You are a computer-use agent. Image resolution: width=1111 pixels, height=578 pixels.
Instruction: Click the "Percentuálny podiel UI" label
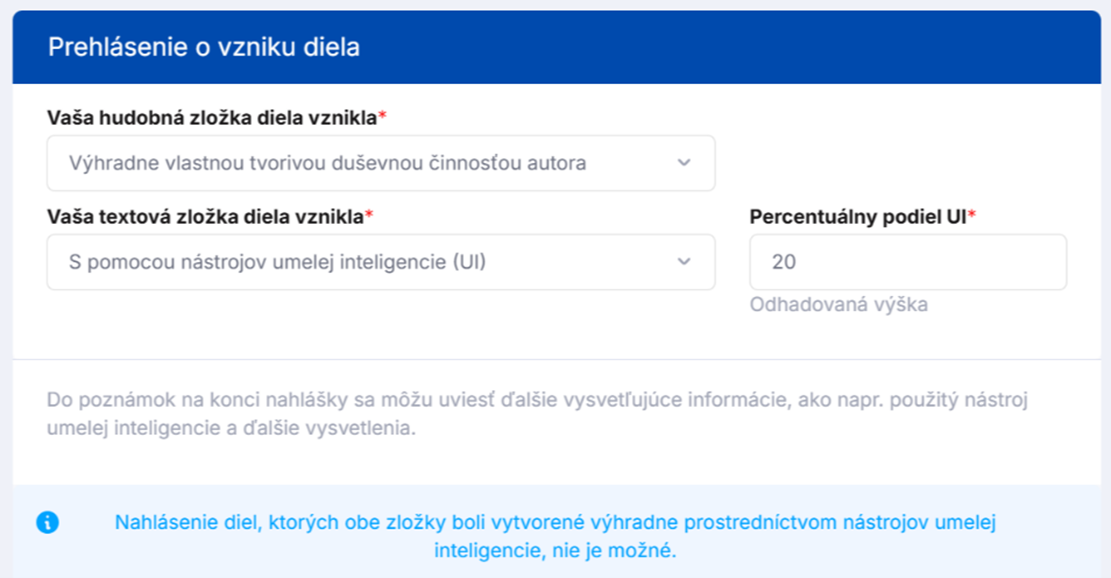[857, 216]
